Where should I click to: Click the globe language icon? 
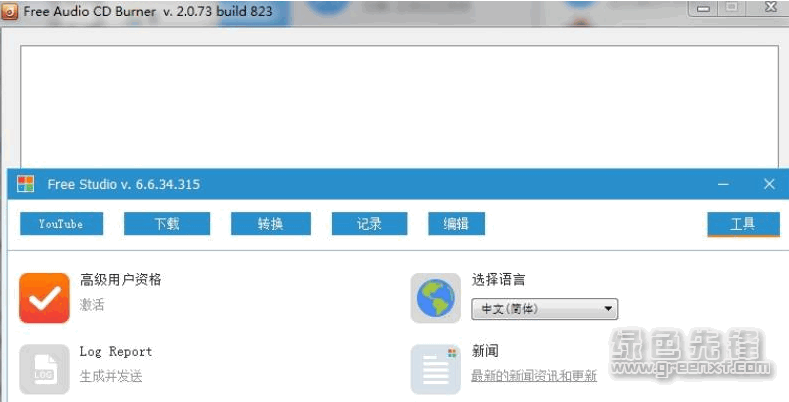click(x=436, y=298)
